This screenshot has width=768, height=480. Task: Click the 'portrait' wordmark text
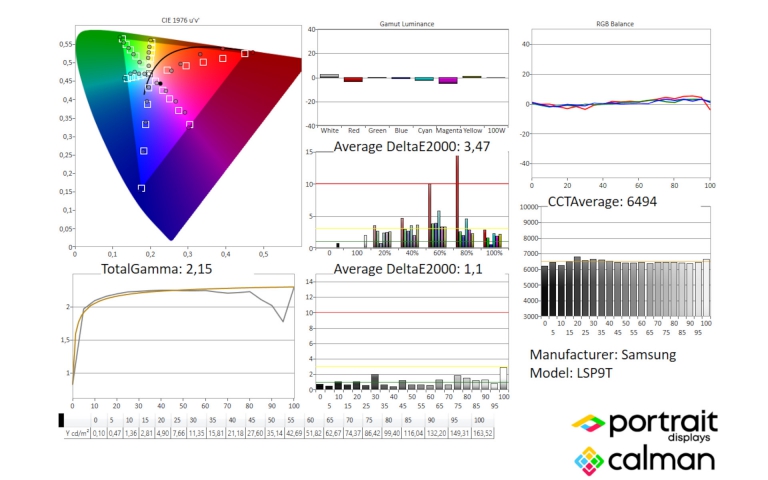pyautogui.click(x=663, y=423)
